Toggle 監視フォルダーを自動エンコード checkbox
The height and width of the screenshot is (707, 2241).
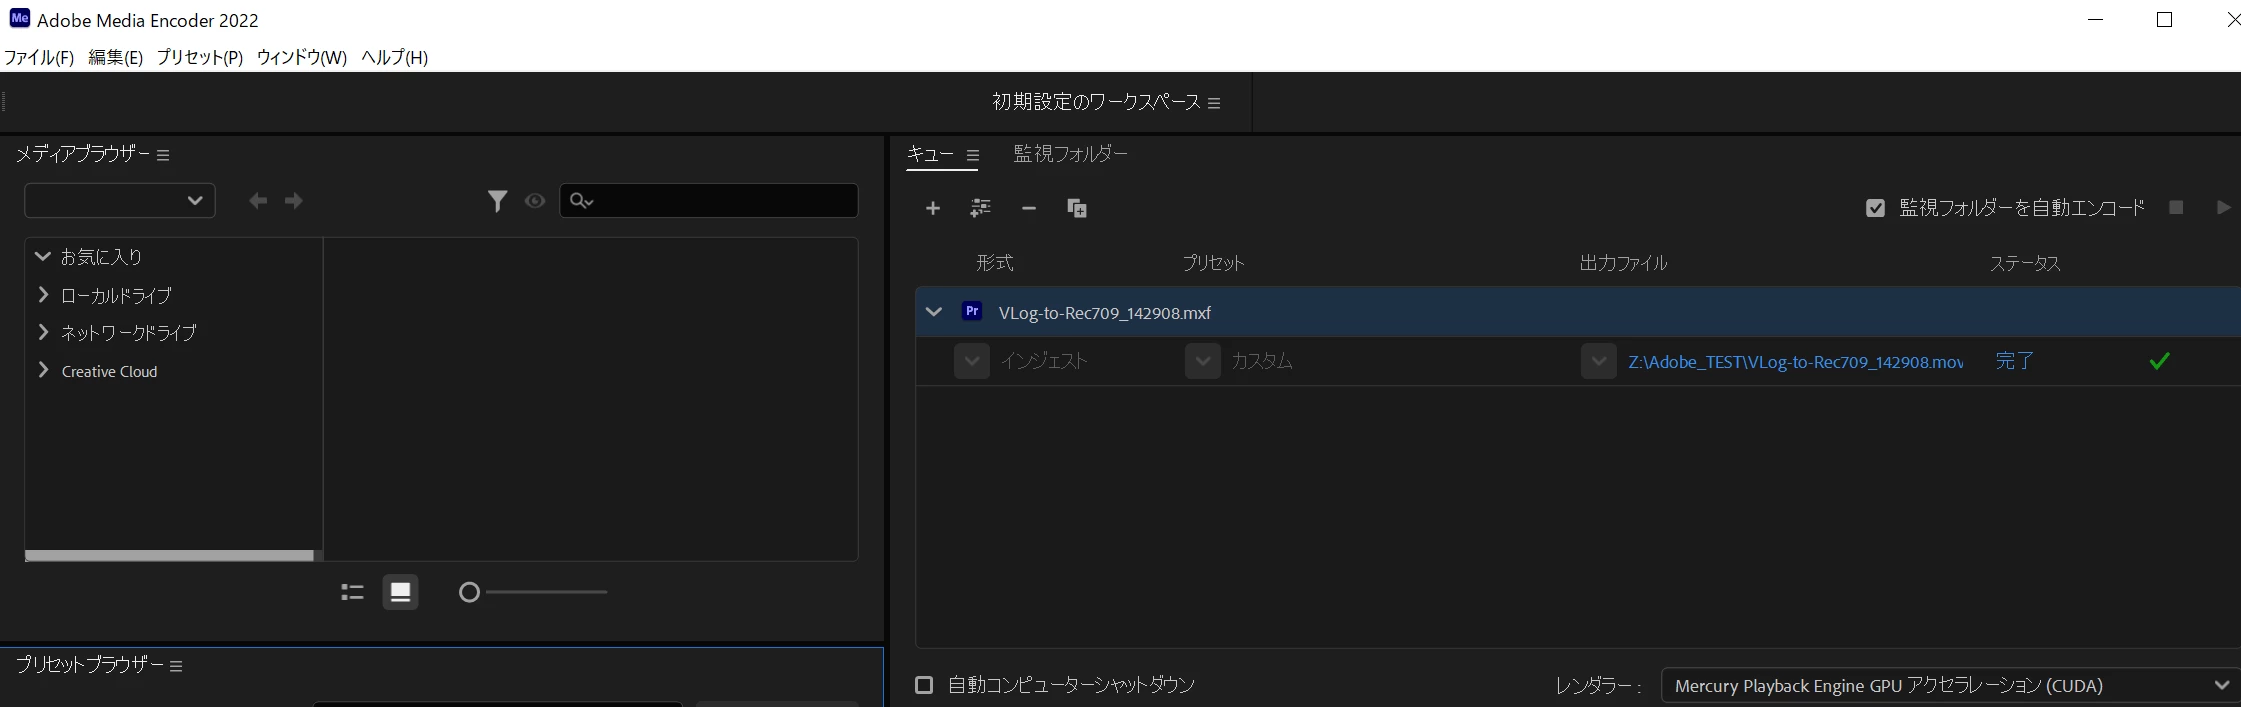1875,208
